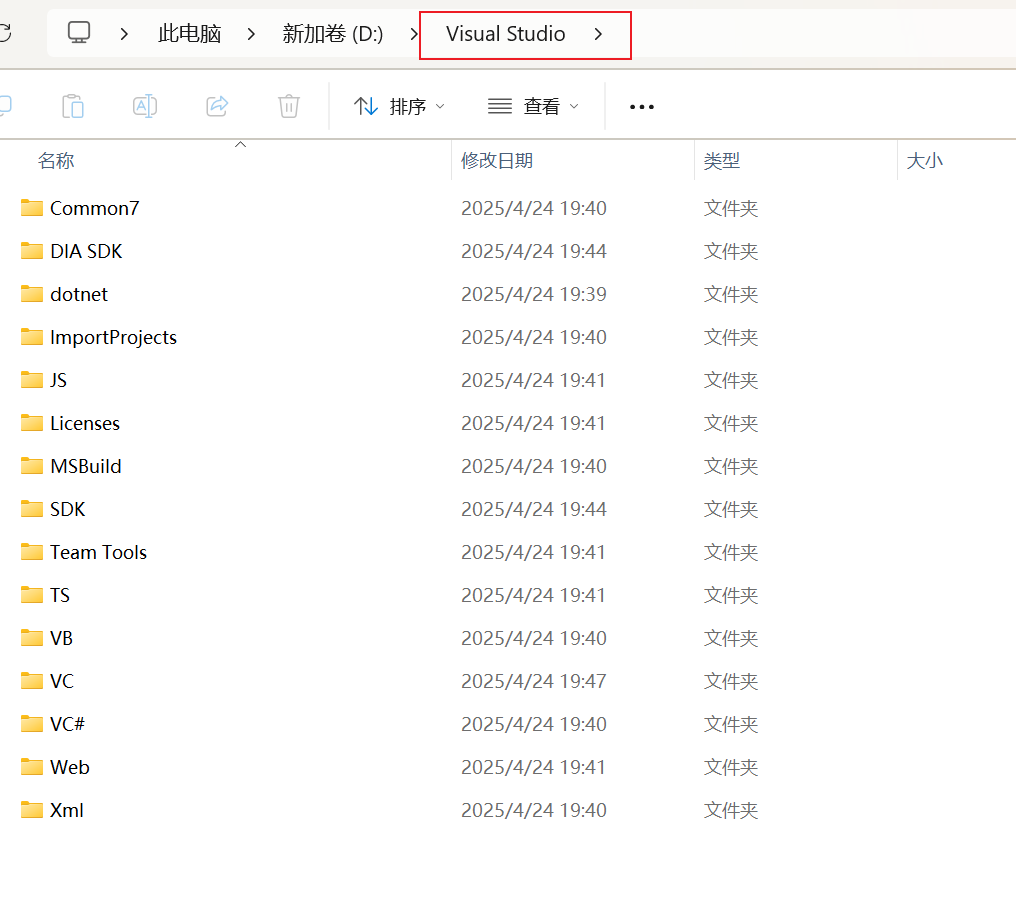Click the dotnet folder icon

32,294
